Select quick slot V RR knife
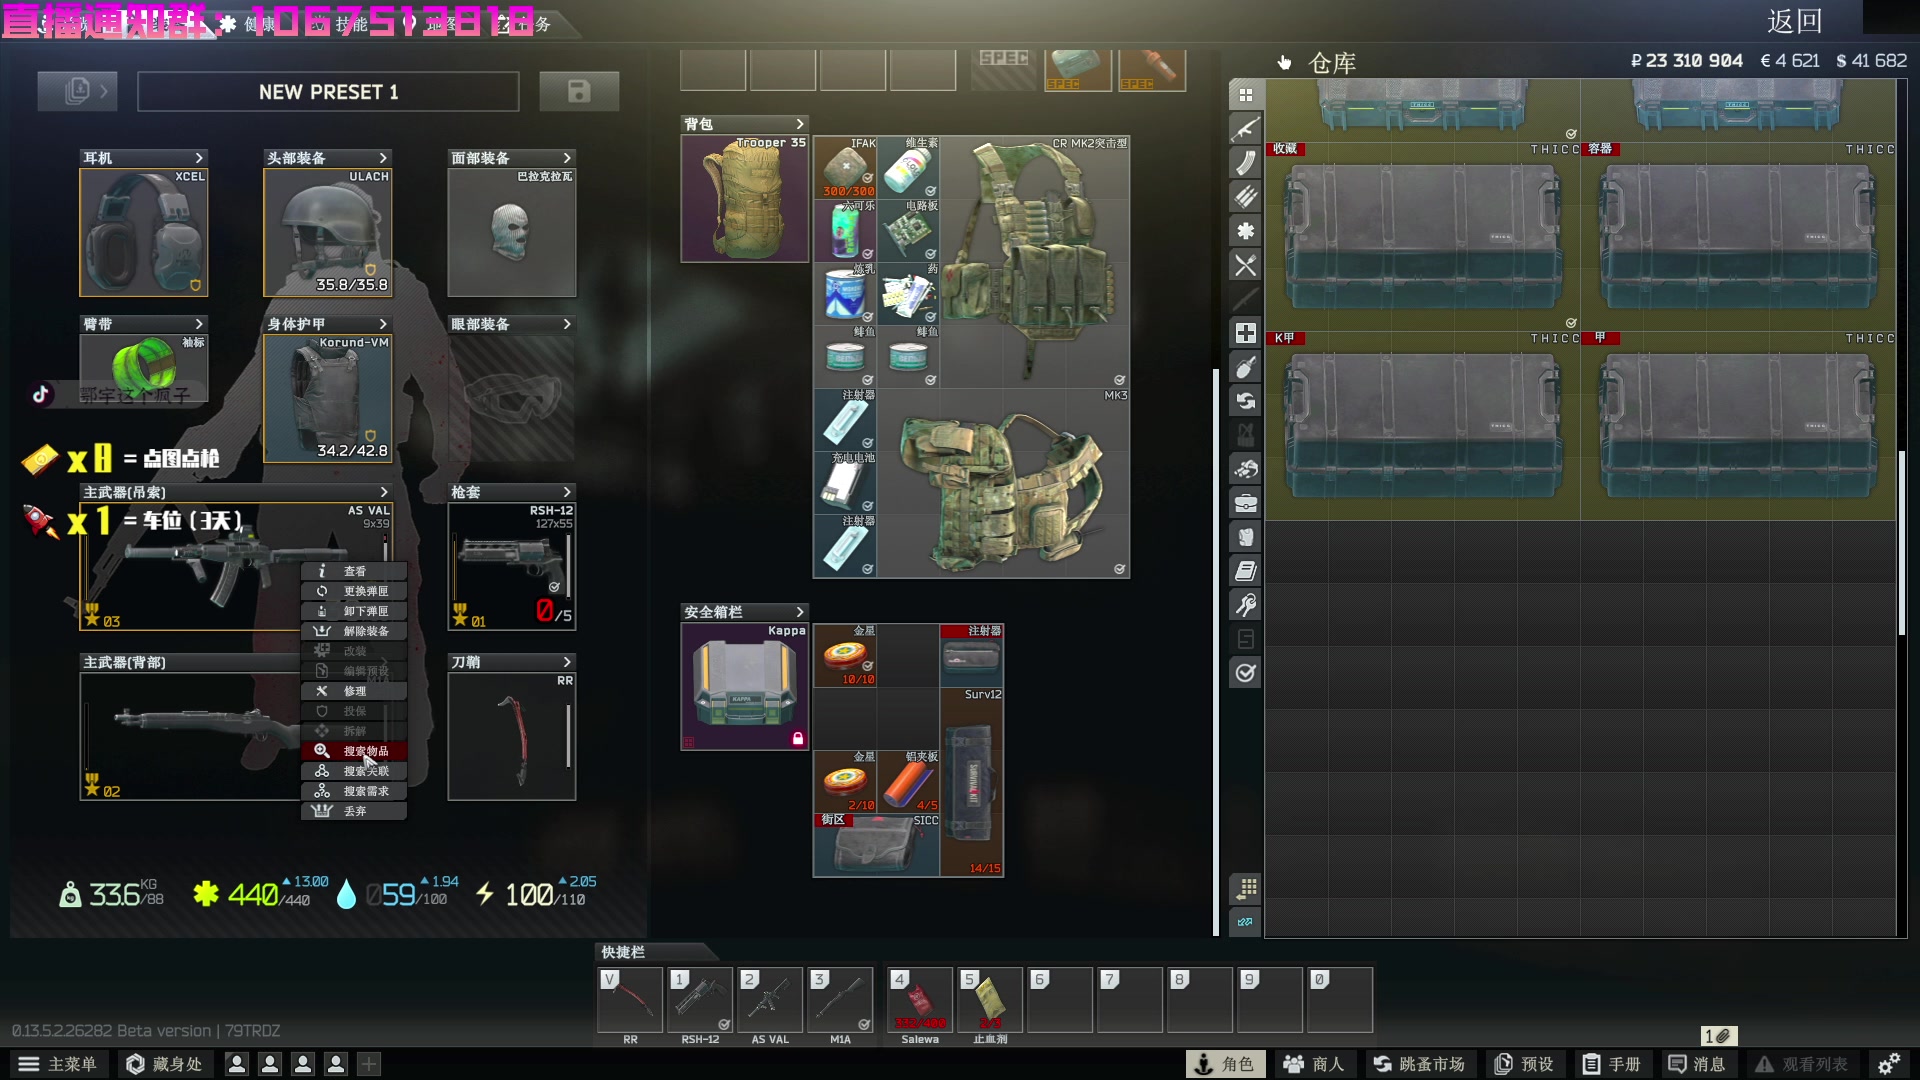 [x=630, y=1000]
